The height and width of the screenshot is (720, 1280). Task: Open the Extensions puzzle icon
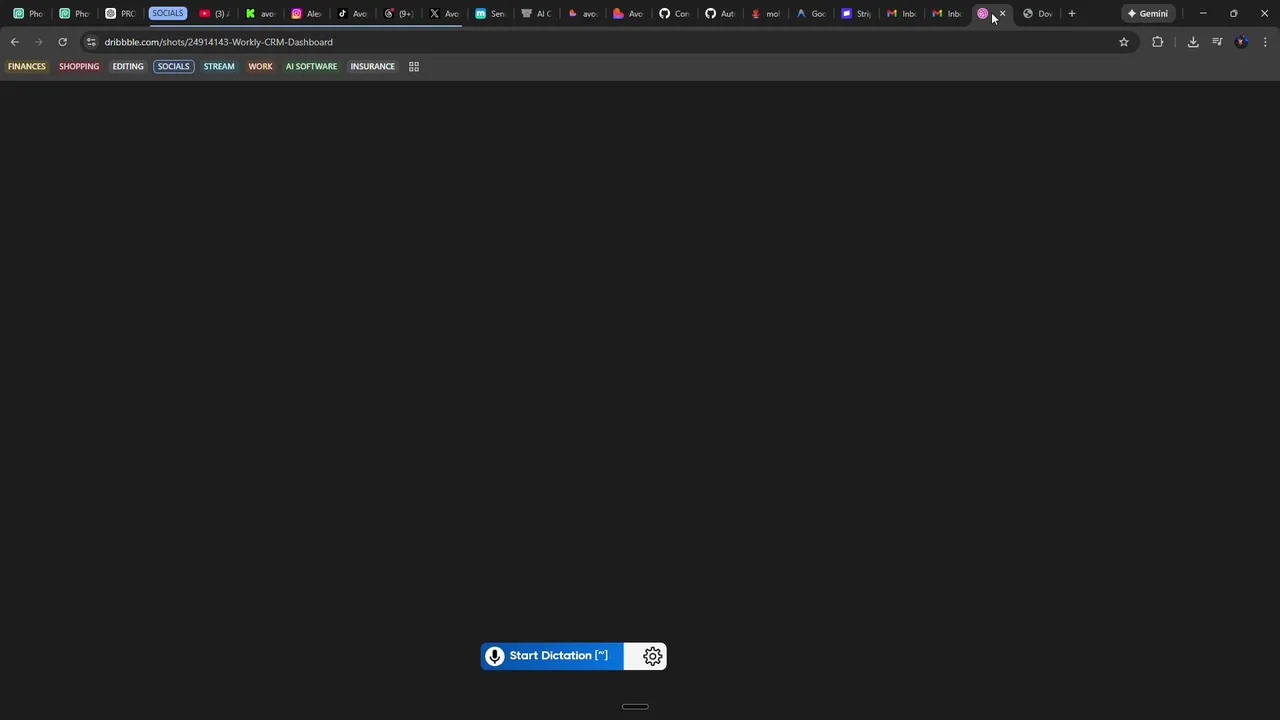[x=1157, y=42]
